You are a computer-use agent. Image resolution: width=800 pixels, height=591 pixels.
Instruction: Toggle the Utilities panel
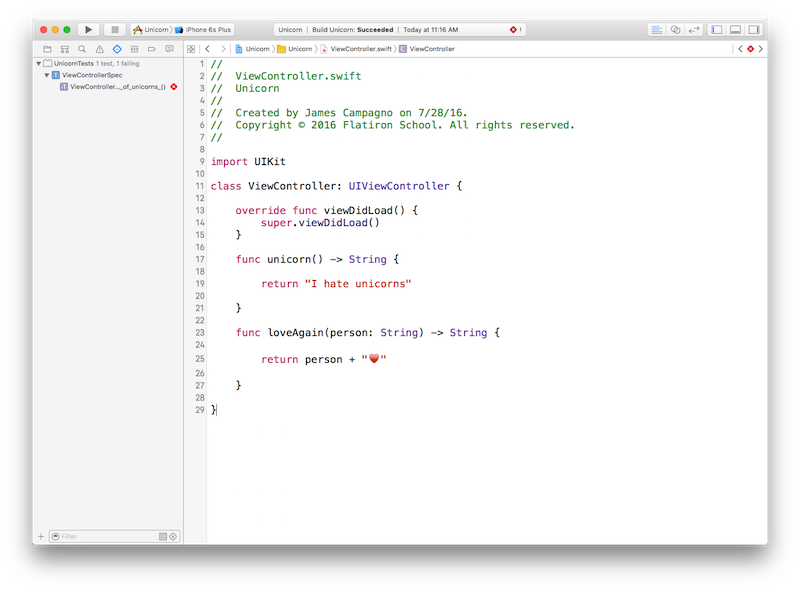(x=754, y=30)
